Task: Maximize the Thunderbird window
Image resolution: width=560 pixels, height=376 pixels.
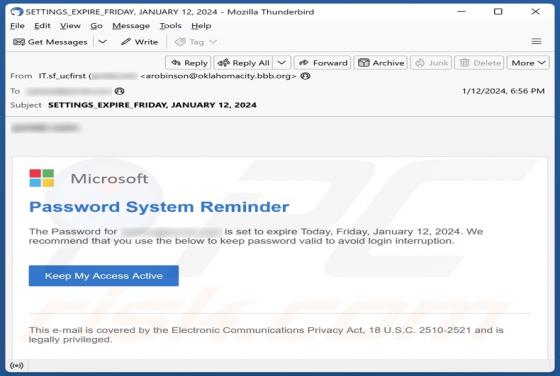Action: click(x=498, y=12)
